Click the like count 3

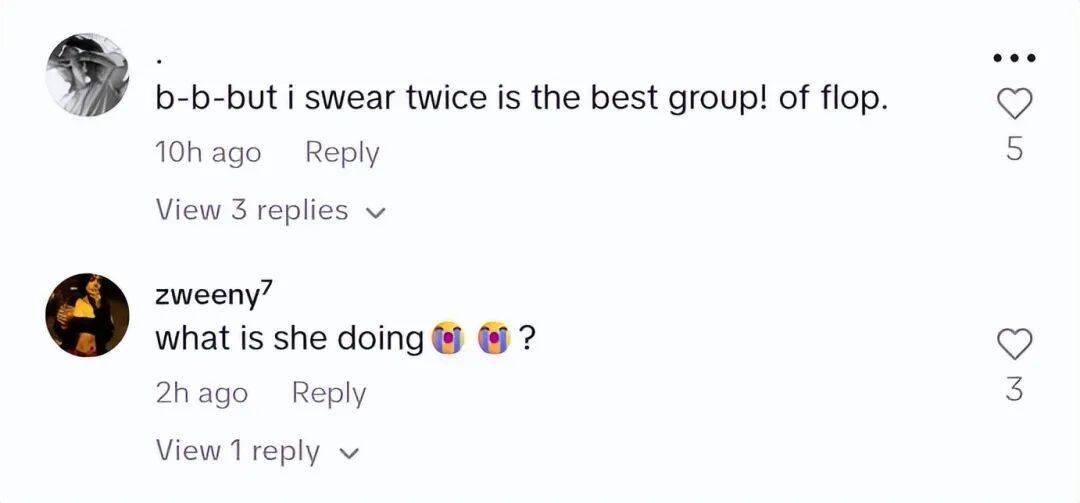point(1015,390)
